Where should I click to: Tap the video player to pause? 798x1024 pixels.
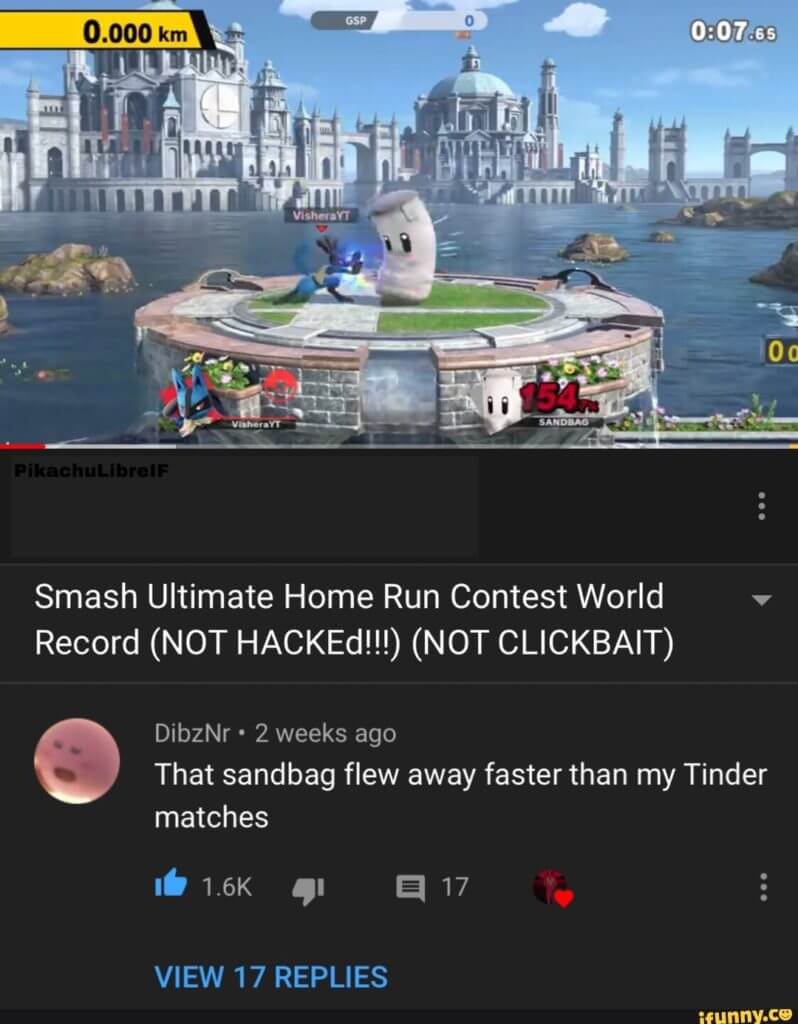coord(399,222)
